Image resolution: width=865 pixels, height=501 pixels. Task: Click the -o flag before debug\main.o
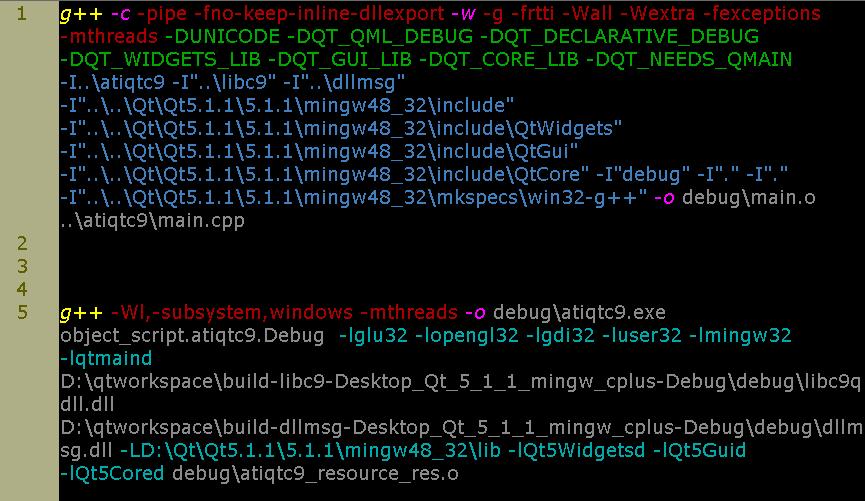click(664, 198)
